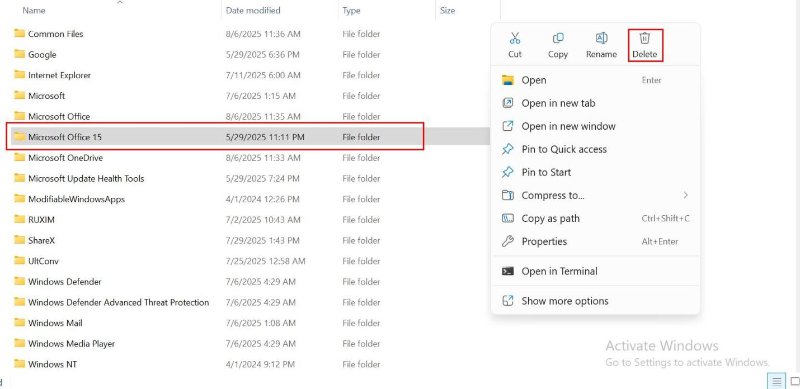Click the Cut scissors icon
This screenshot has width=800, height=389.
pyautogui.click(x=515, y=38)
